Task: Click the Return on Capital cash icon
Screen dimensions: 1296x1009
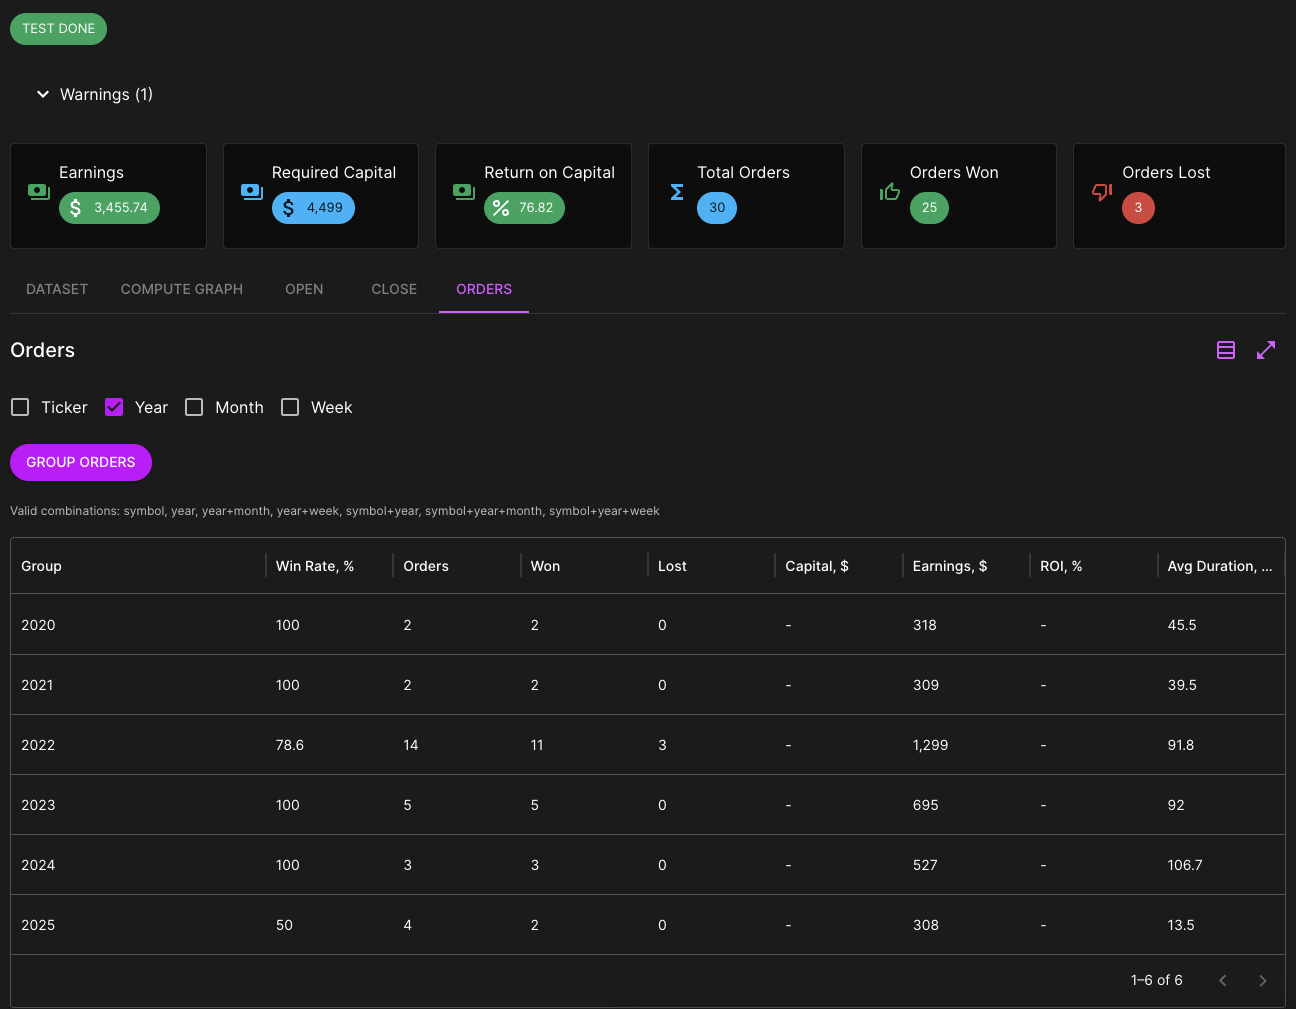Action: [464, 192]
